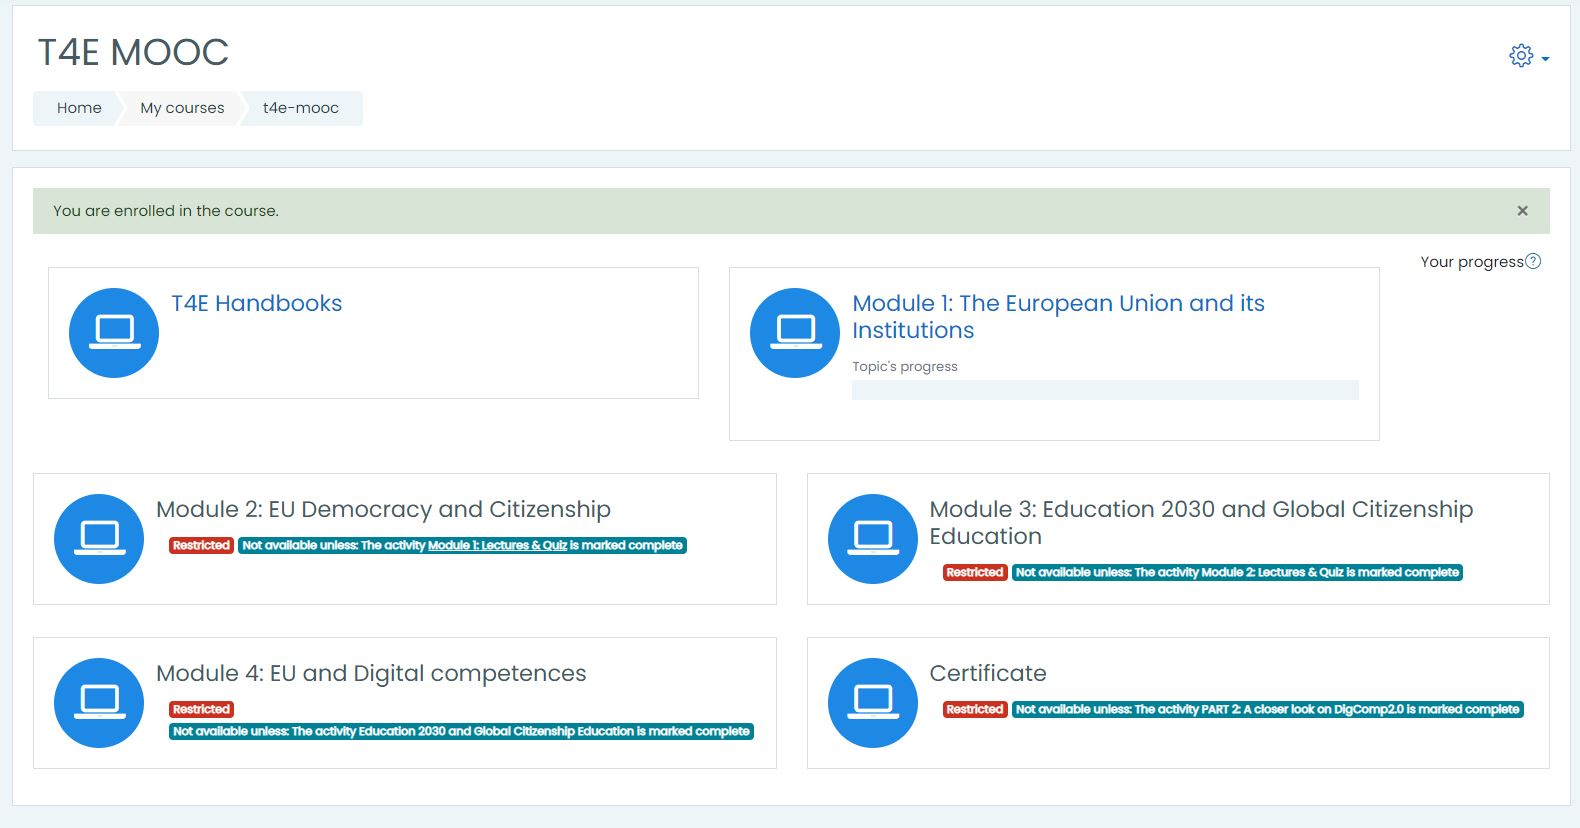
Task: Open the progress help question-mark icon
Action: point(1533,261)
